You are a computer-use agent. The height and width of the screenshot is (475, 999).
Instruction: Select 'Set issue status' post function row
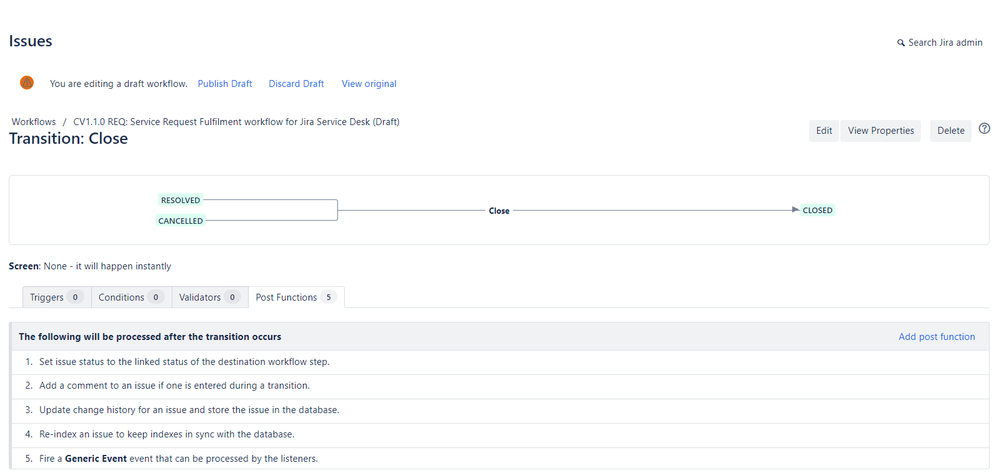(x=500, y=362)
